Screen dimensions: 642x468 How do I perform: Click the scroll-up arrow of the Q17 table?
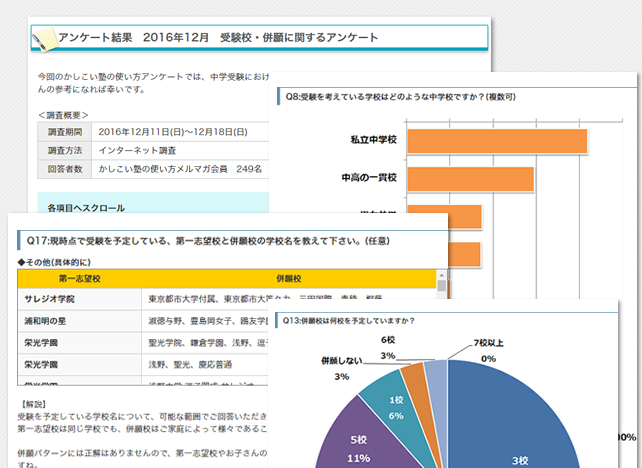[x=441, y=275]
